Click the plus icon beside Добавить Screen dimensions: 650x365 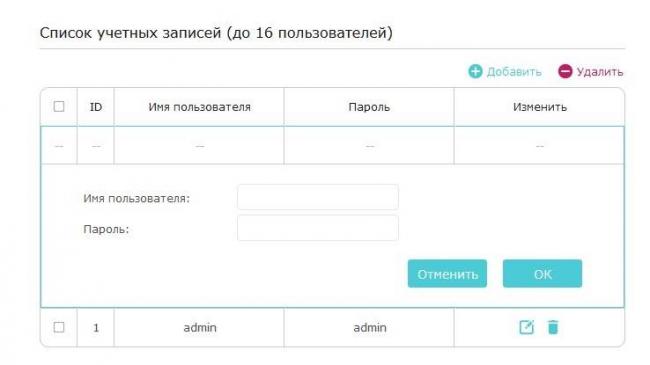pyautogui.click(x=475, y=71)
